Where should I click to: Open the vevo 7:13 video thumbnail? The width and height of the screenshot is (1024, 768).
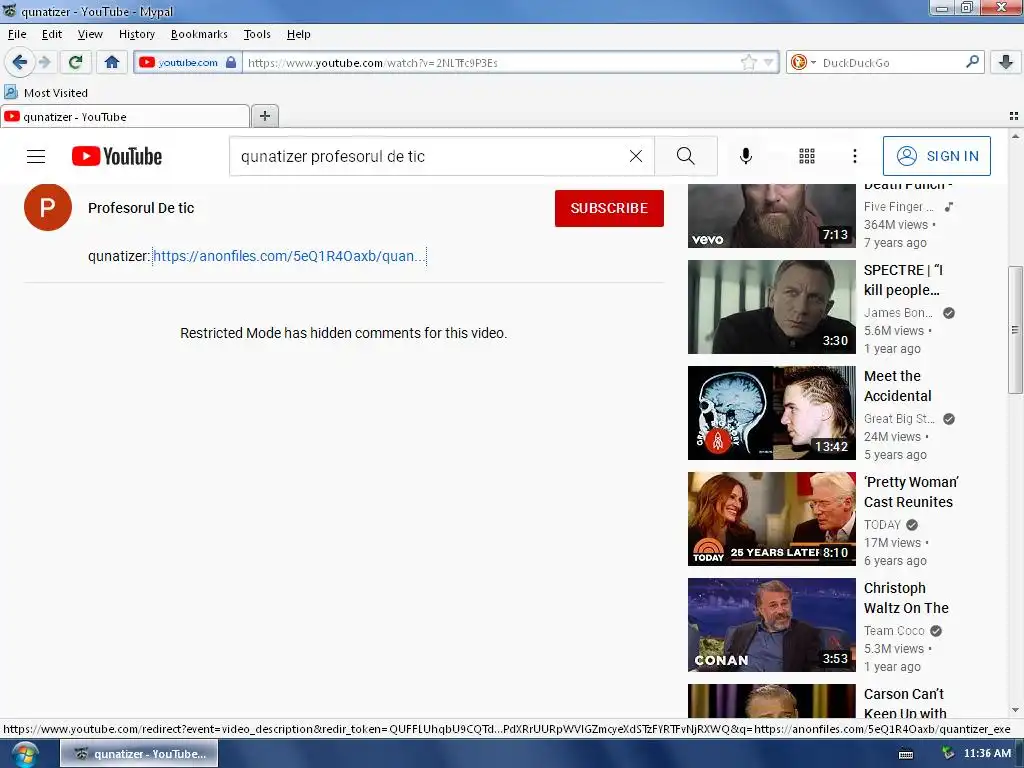[x=771, y=216]
